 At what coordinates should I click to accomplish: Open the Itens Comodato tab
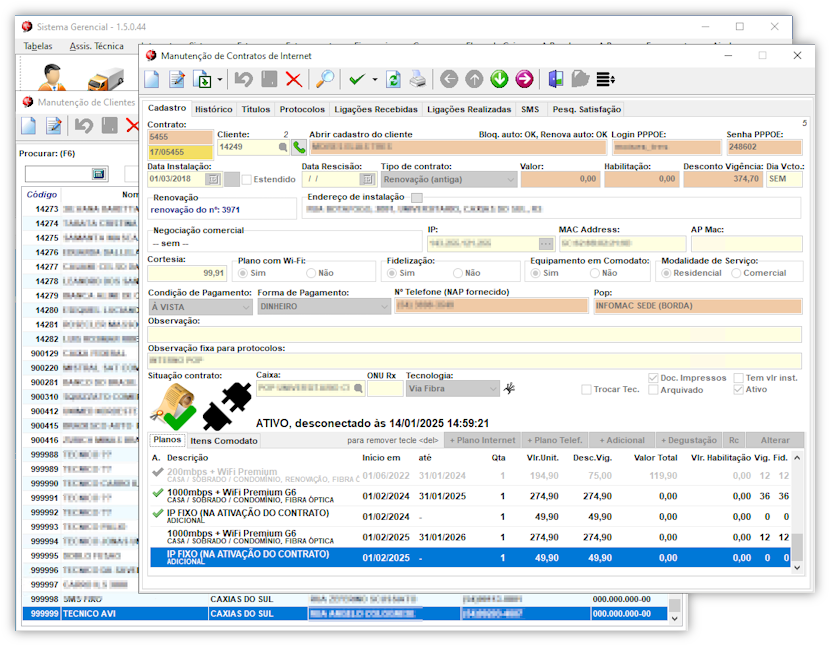(224, 440)
